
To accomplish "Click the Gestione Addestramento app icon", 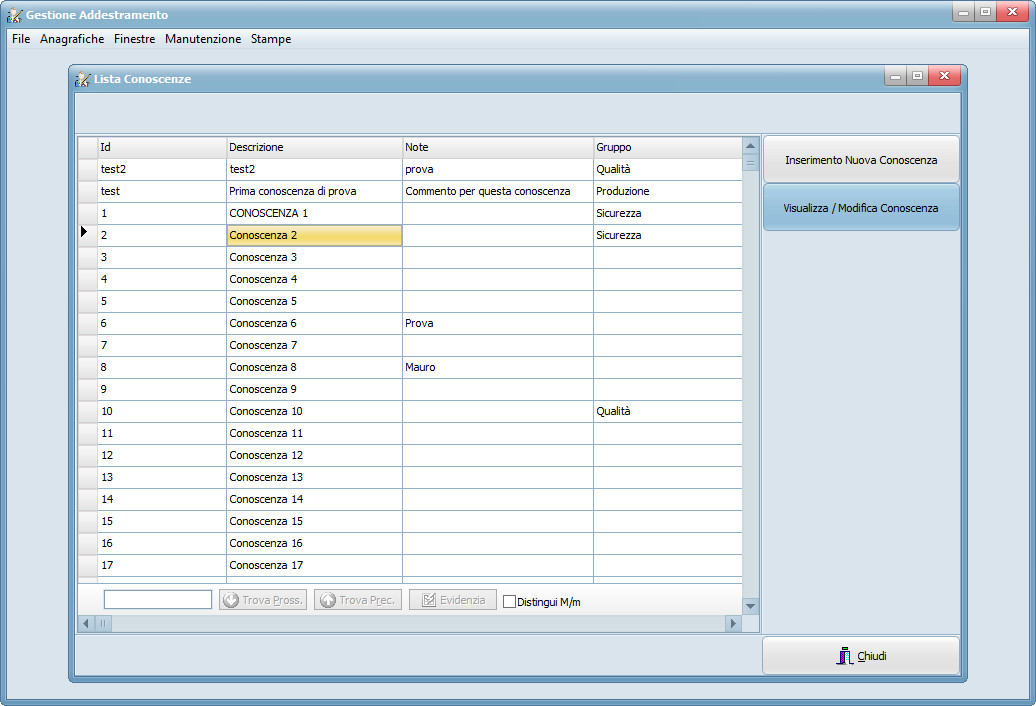I will click(15, 15).
